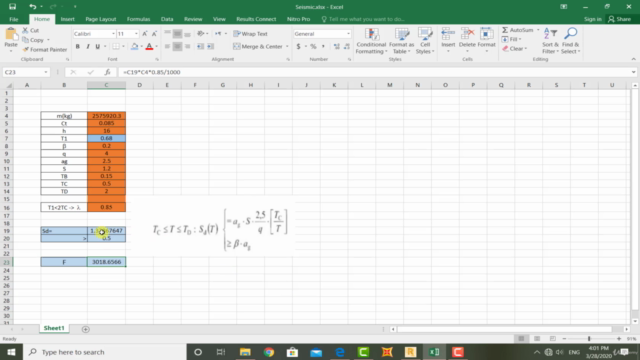Switch to Page Layout view icon
Viewport: 640px width, 360px height.
point(537,339)
